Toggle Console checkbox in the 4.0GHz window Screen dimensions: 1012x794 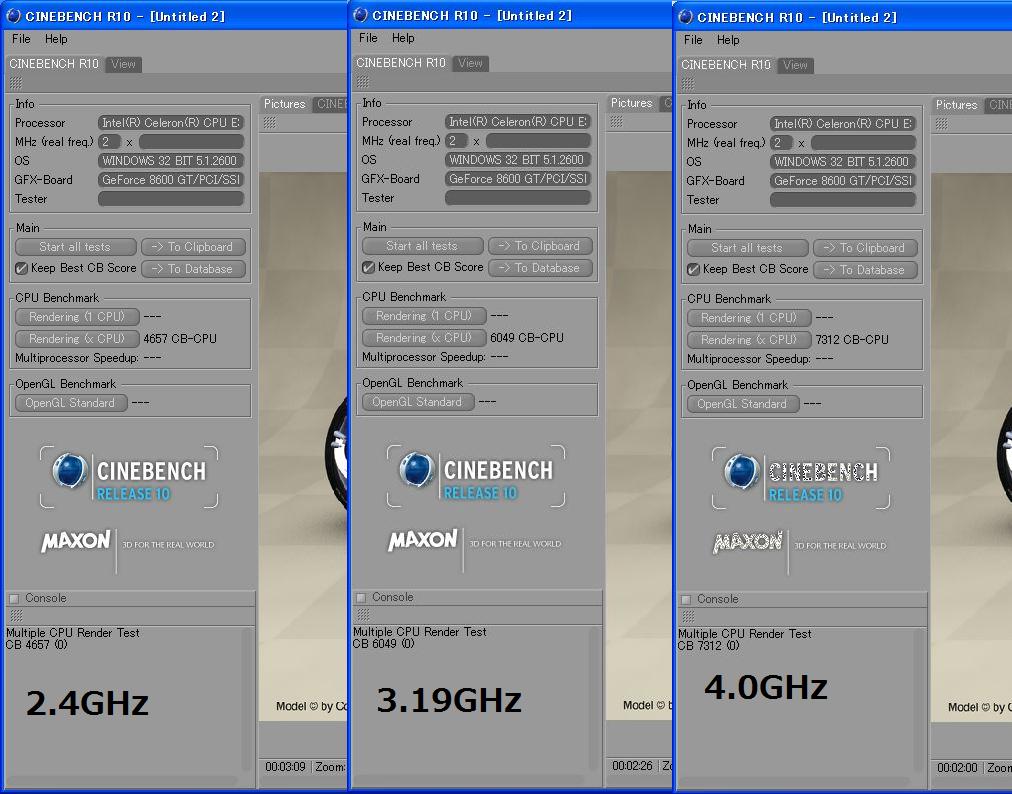point(686,600)
